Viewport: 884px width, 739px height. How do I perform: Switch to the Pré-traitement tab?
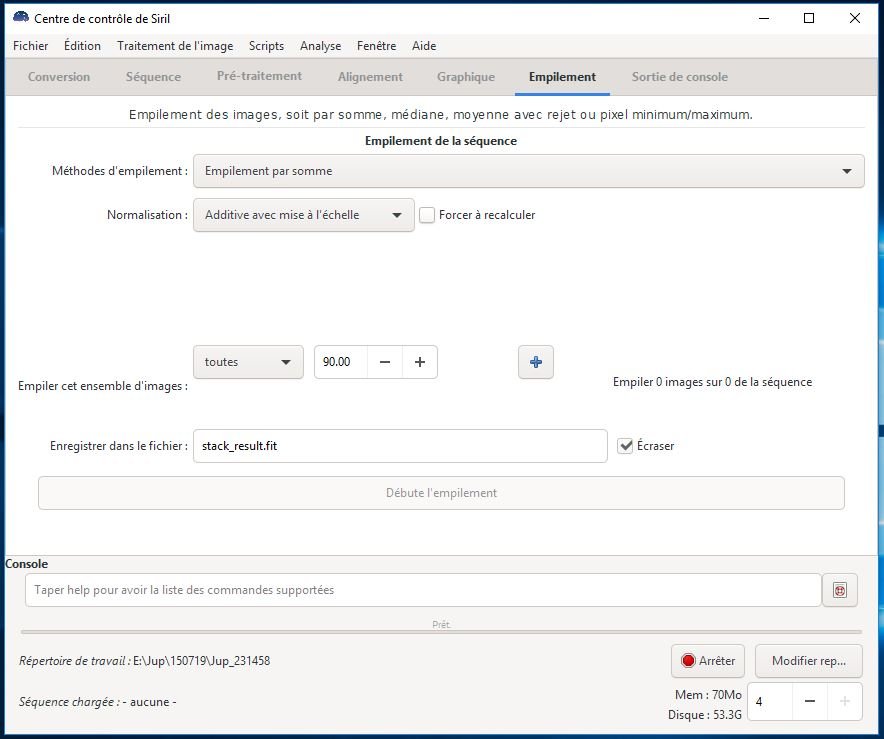pyautogui.click(x=259, y=76)
